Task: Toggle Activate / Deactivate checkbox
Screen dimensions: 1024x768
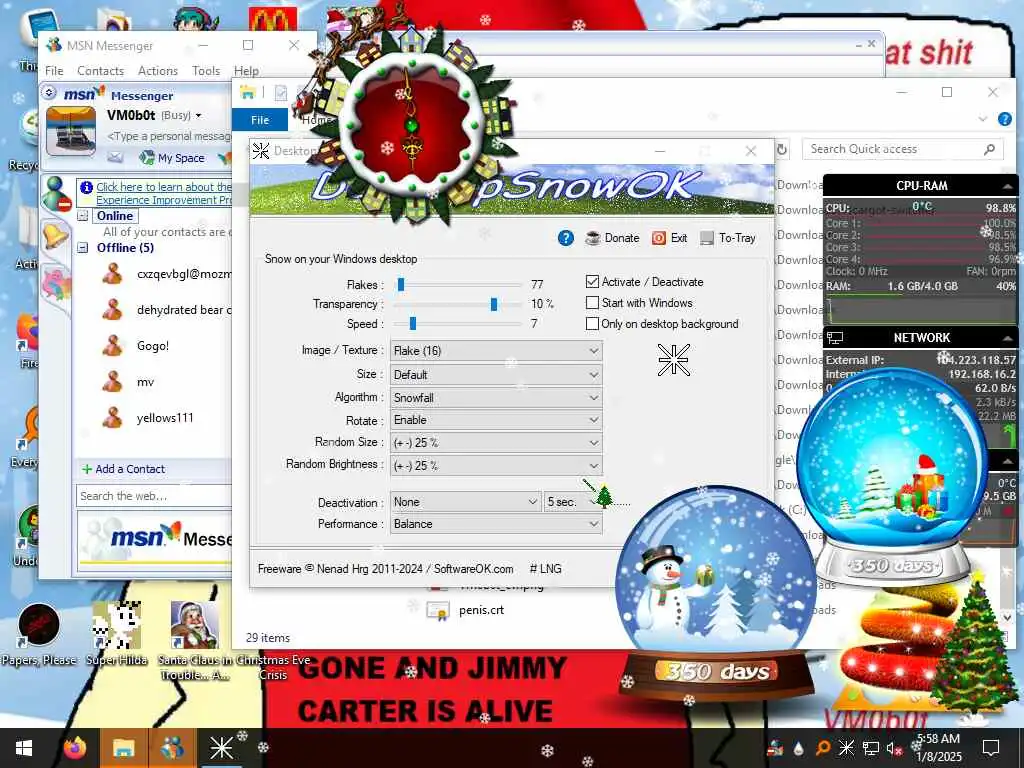Action: [x=592, y=281]
